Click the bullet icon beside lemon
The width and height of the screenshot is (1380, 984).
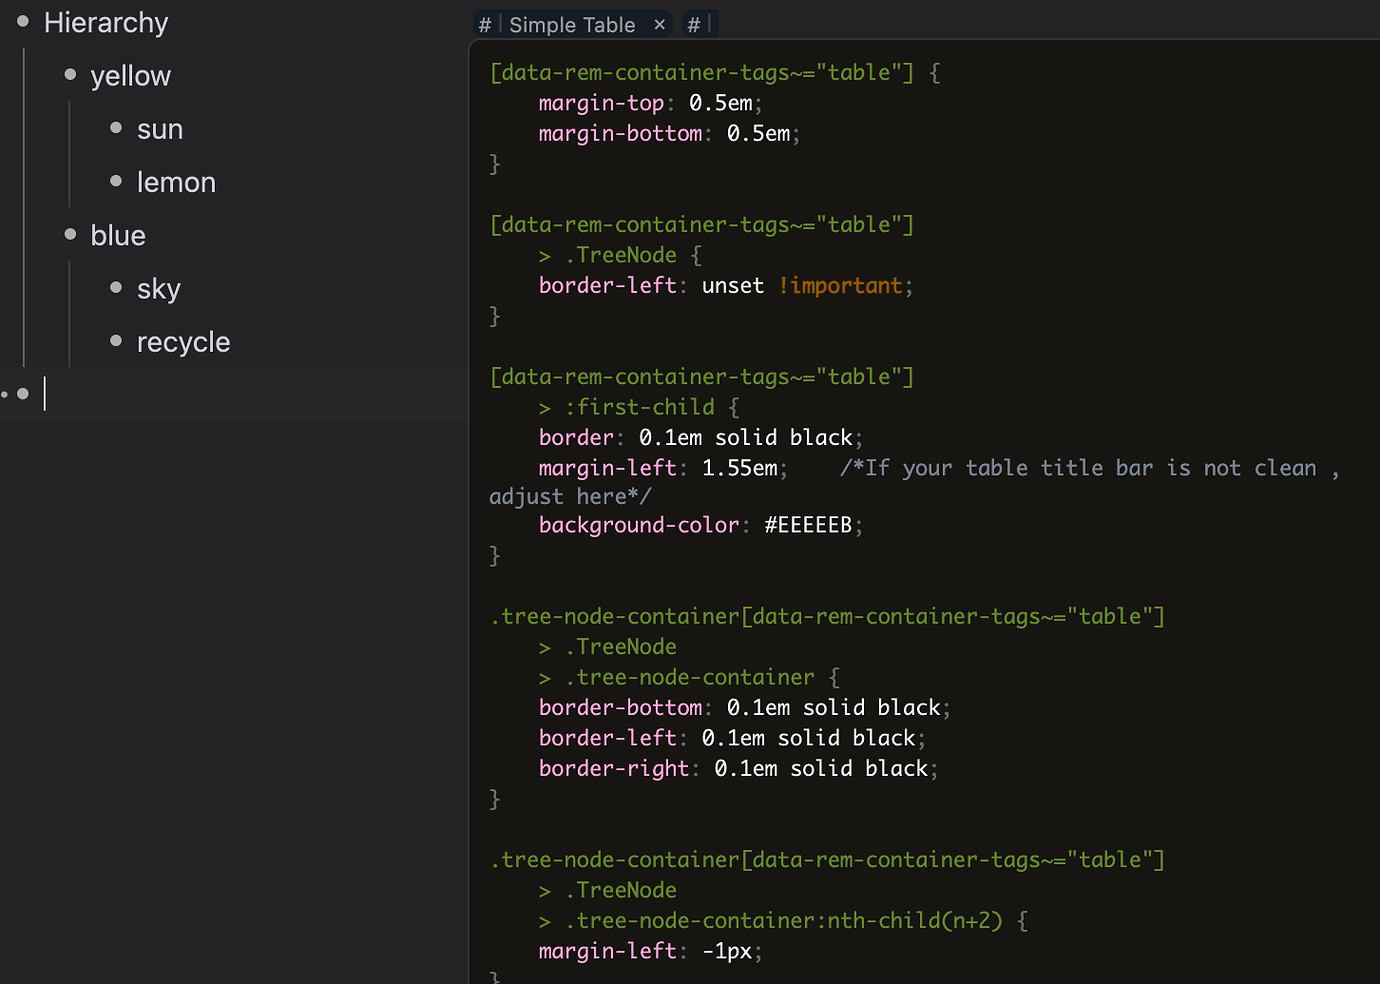tap(117, 180)
